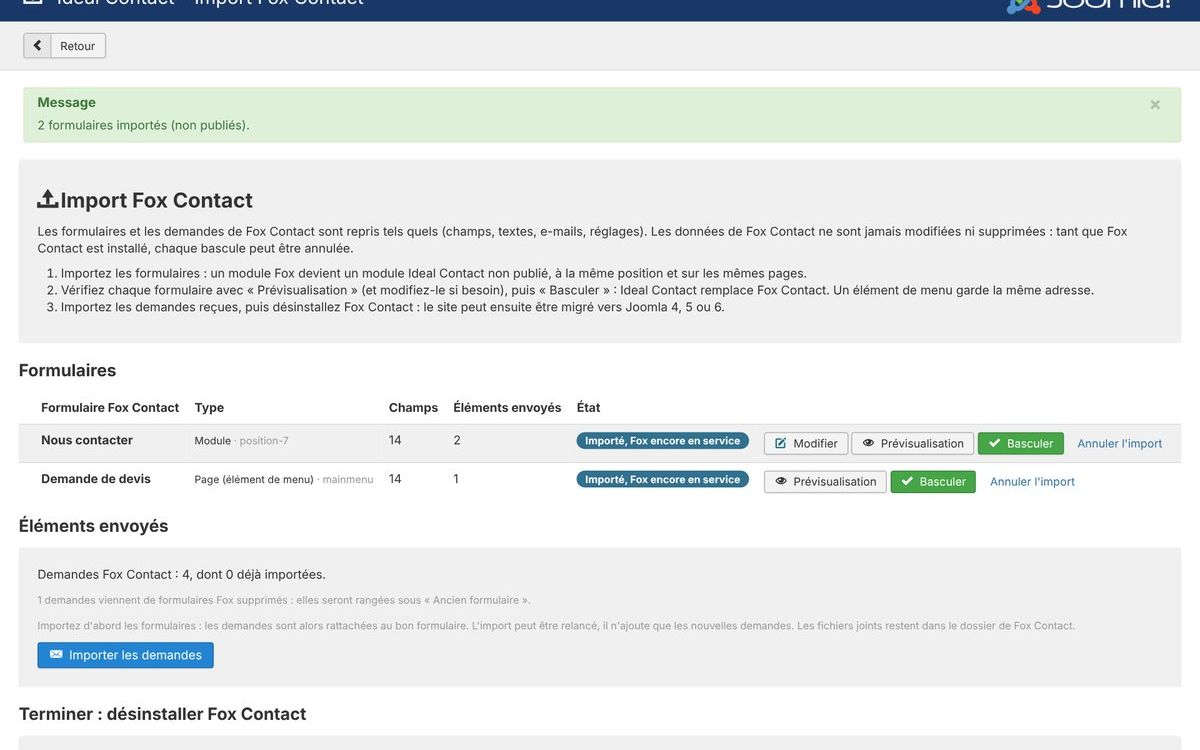1200x750 pixels.
Task: Click the État column header
Action: coord(588,408)
